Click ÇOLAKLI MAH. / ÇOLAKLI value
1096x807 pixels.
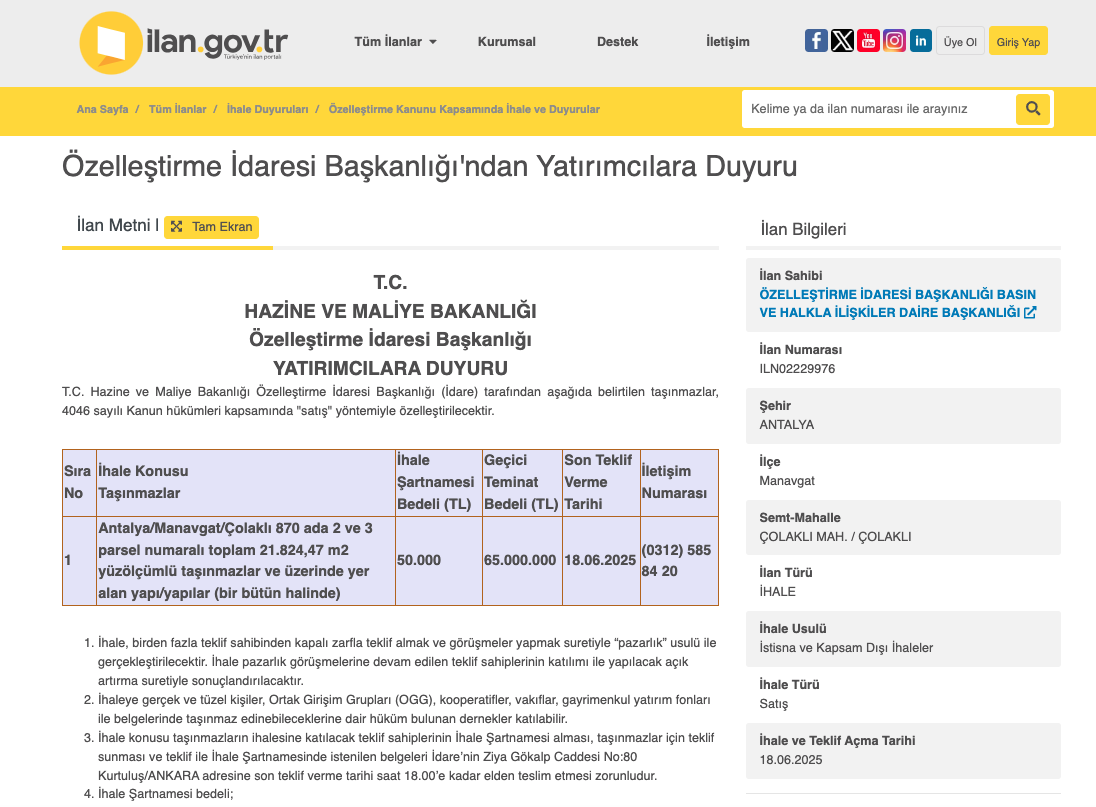coord(835,537)
